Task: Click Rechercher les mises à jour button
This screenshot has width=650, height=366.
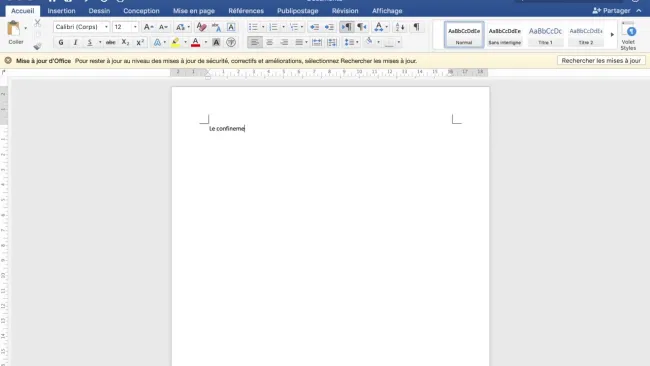Action: (x=601, y=61)
